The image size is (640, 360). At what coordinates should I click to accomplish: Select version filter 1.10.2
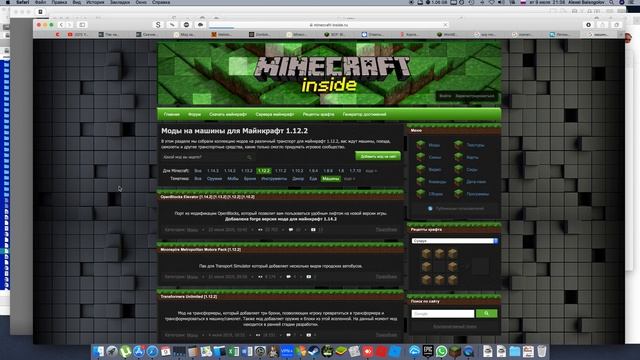pos(298,171)
